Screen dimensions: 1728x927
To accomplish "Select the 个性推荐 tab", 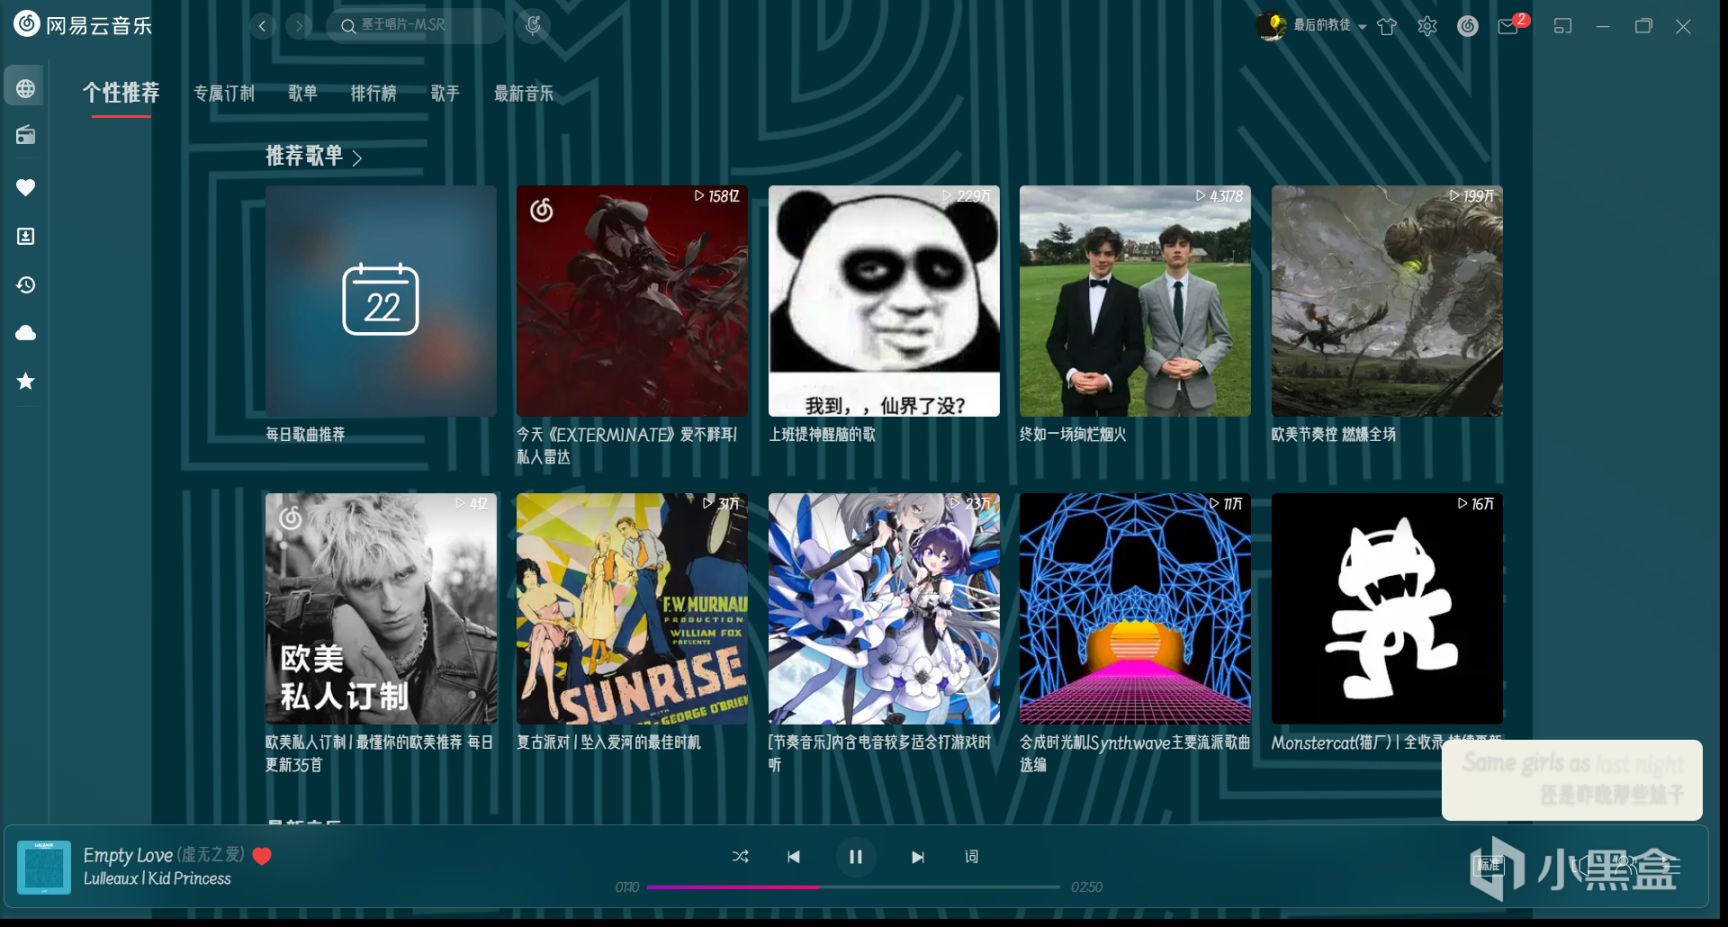I will tap(121, 93).
